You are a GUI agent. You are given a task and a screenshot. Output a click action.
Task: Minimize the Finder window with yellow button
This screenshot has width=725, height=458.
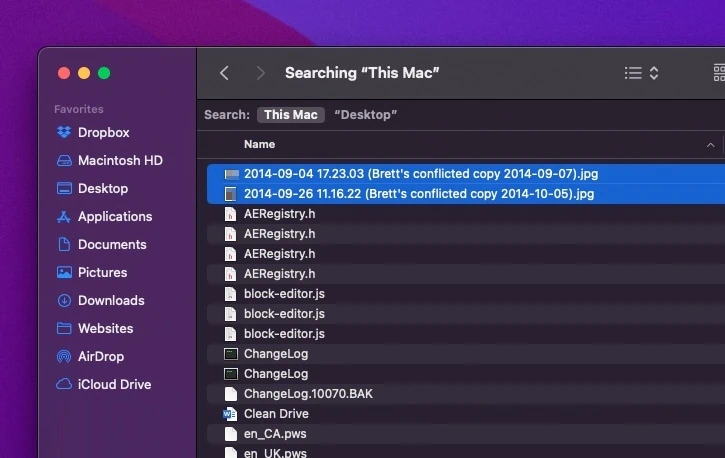pyautogui.click(x=84, y=73)
